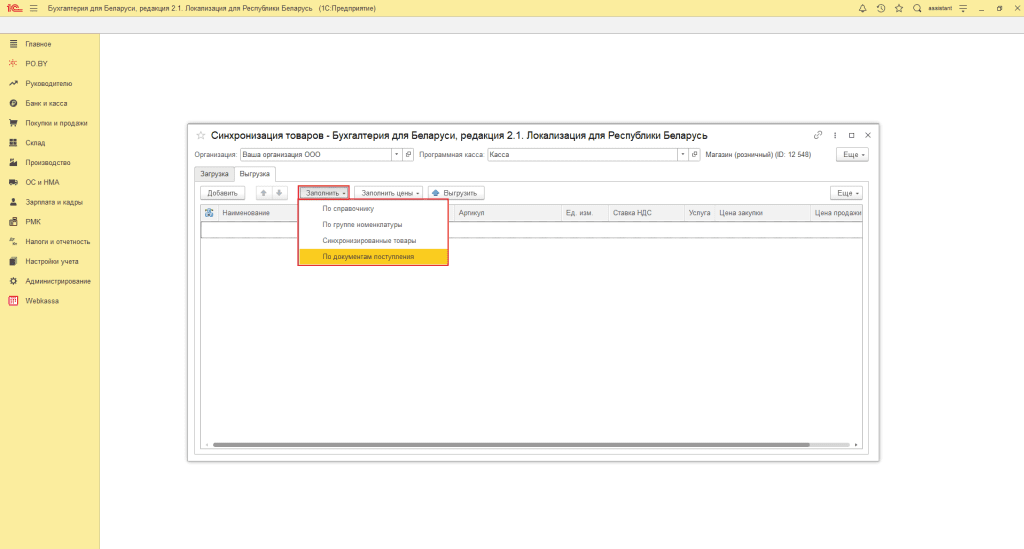Expand the Организация dropdown arrow
This screenshot has height=549, width=1024.
tap(396, 155)
